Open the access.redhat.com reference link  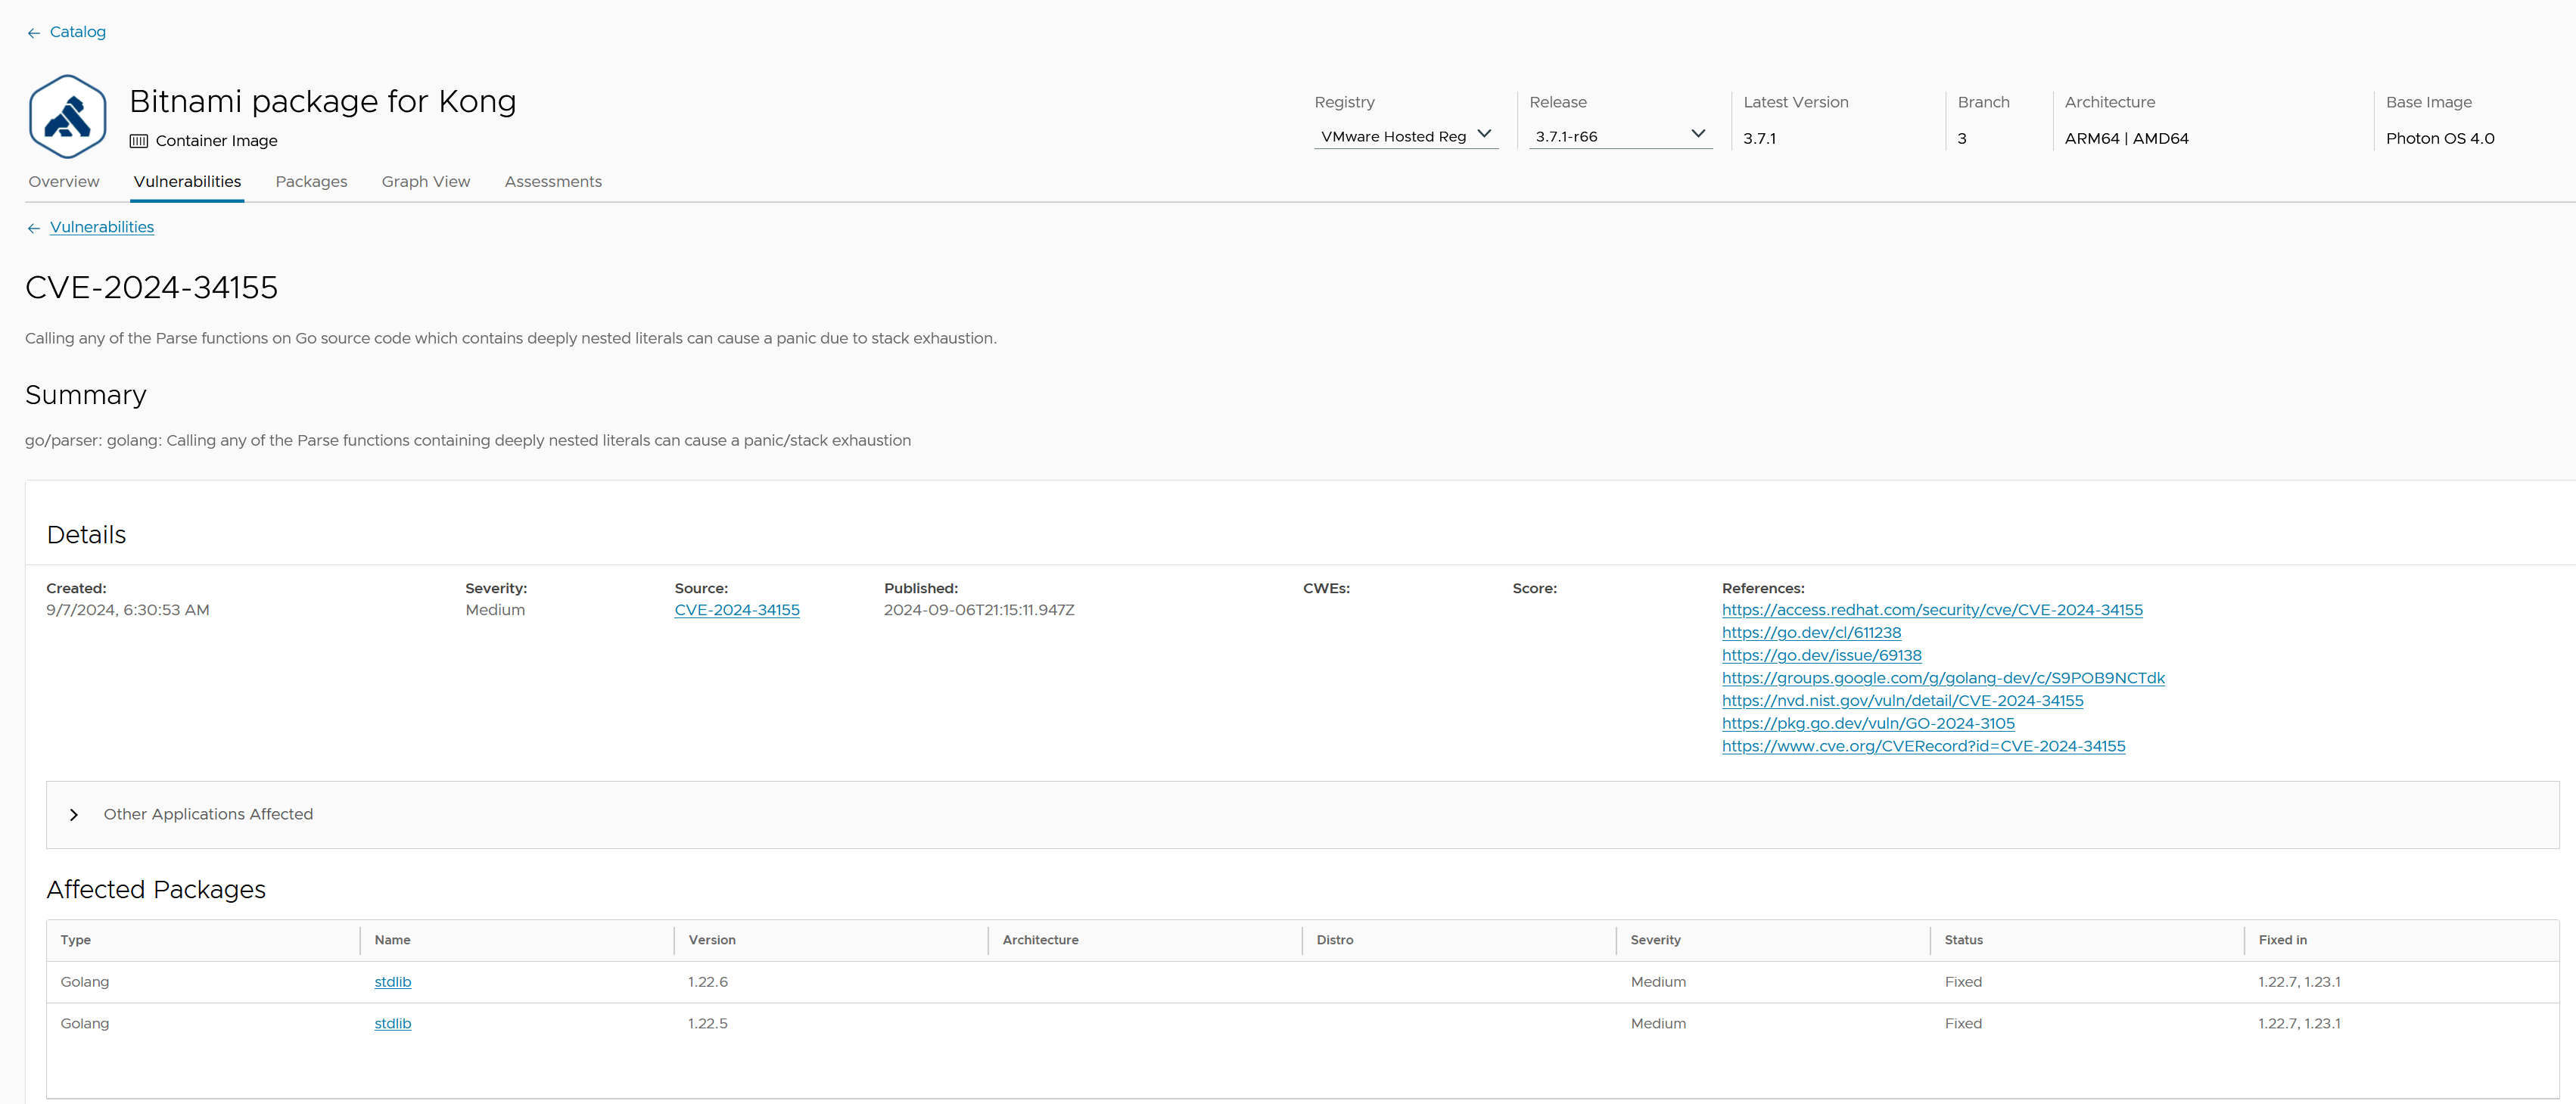(1932, 610)
